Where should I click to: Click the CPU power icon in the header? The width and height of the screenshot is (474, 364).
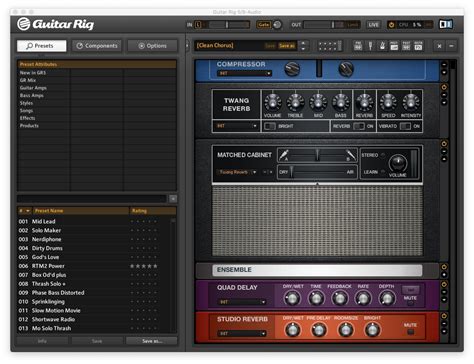pyautogui.click(x=391, y=25)
